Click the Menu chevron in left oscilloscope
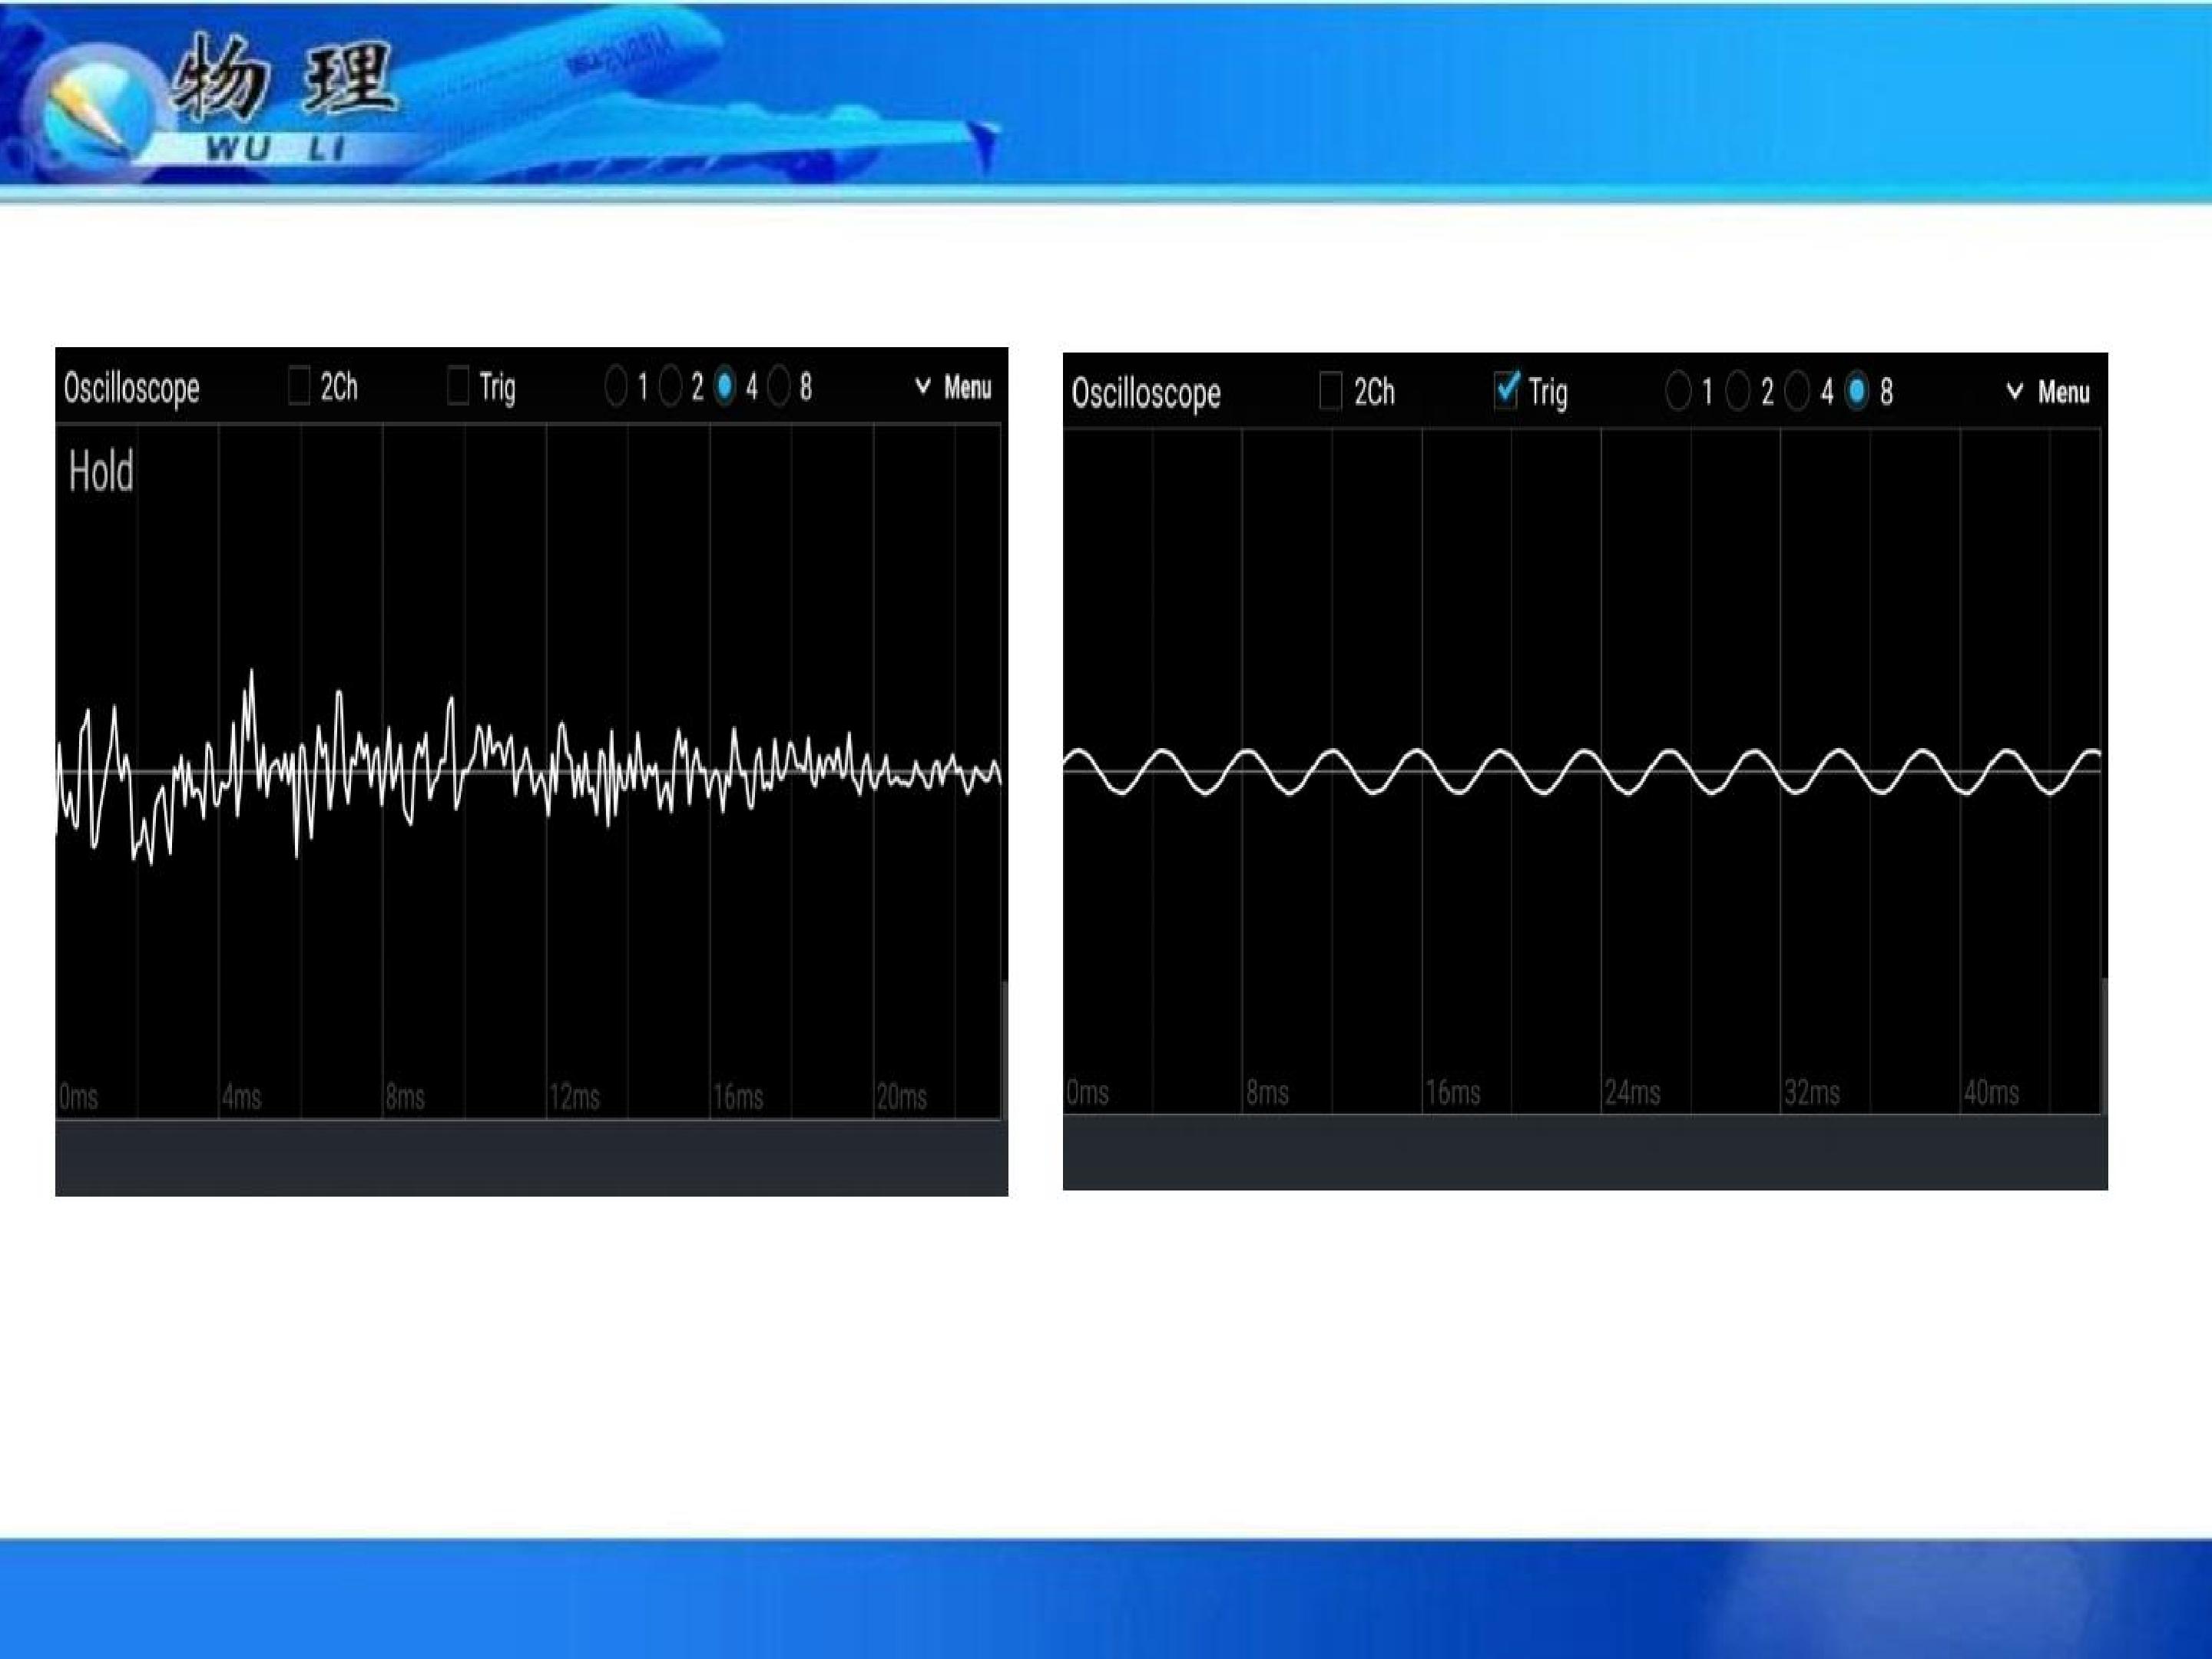 coord(923,387)
